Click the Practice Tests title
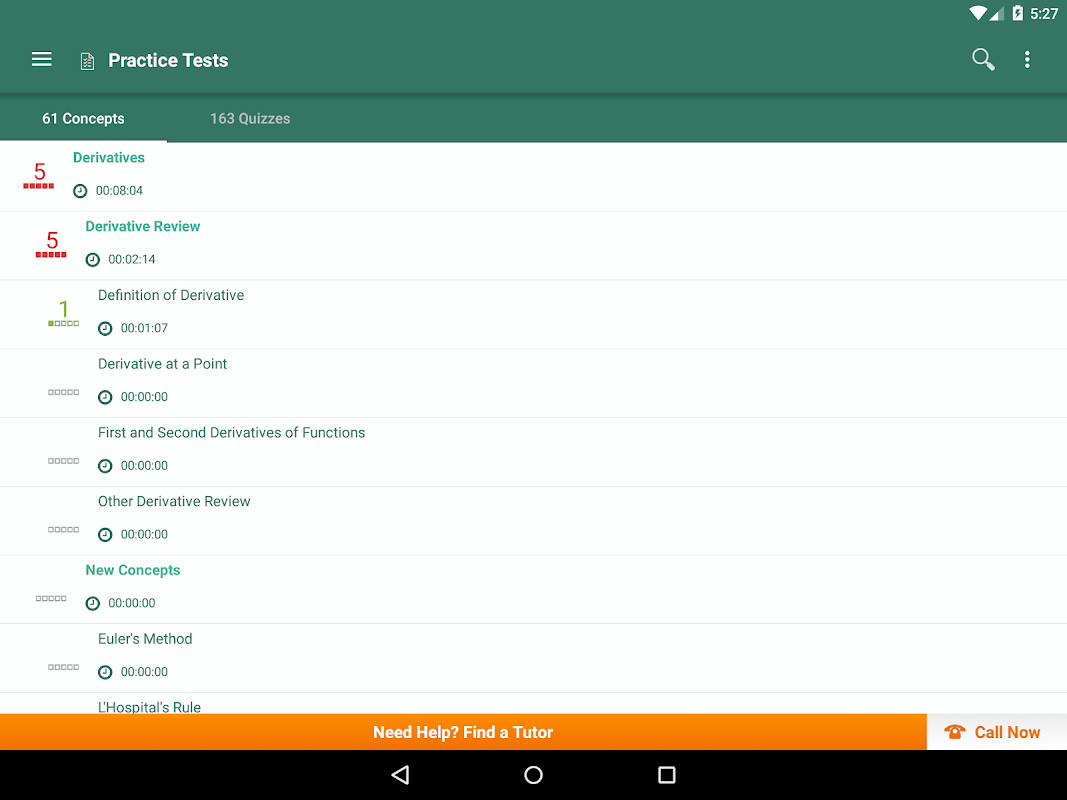The image size is (1067, 800). click(168, 61)
